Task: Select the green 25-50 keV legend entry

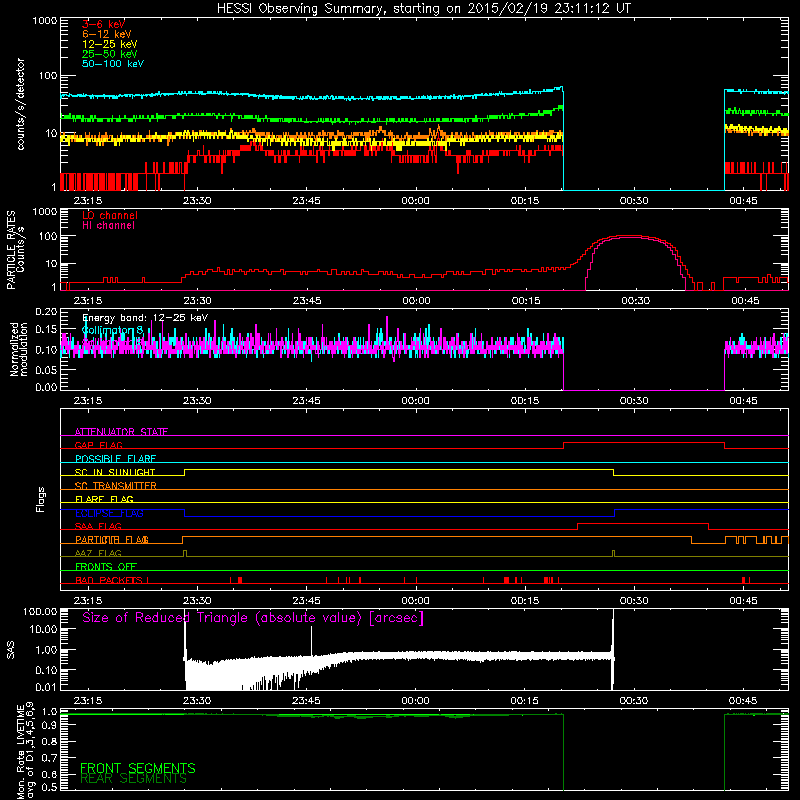Action: pos(110,54)
